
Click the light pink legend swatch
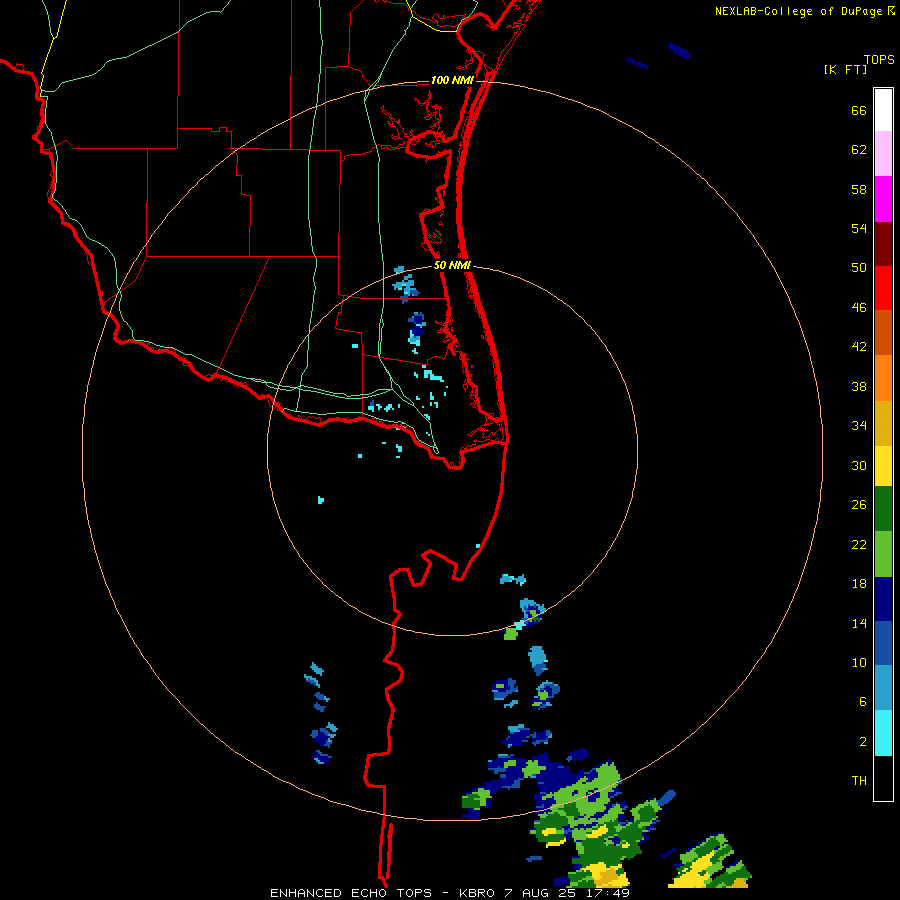point(883,154)
